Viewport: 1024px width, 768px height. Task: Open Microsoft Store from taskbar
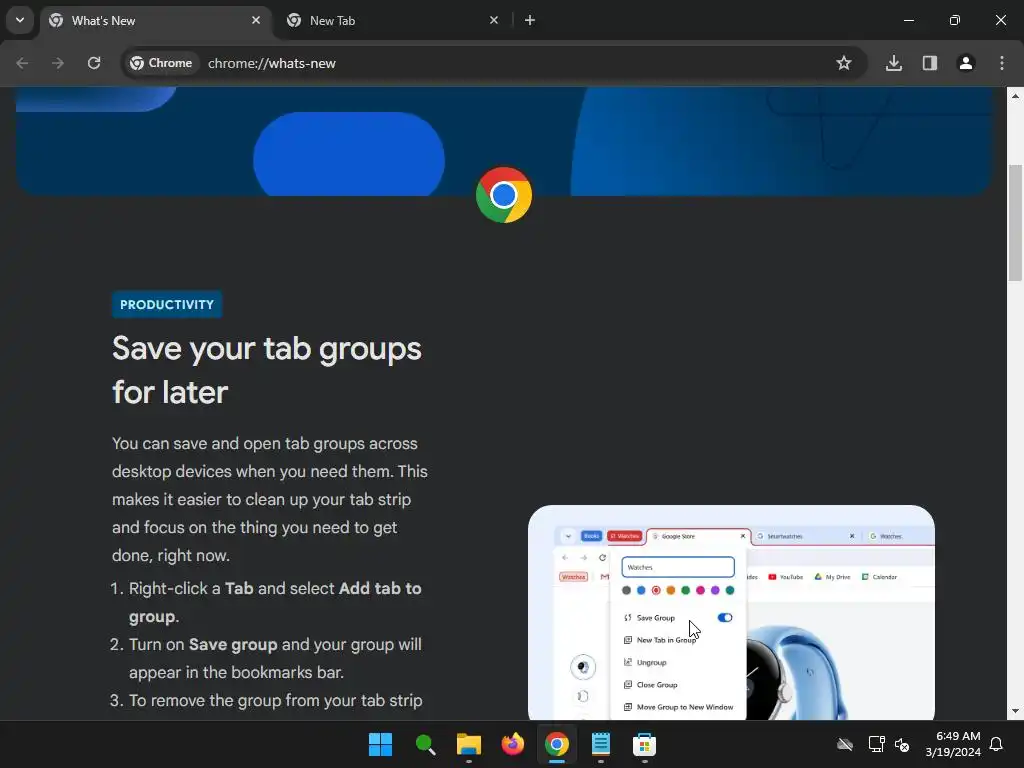(644, 744)
